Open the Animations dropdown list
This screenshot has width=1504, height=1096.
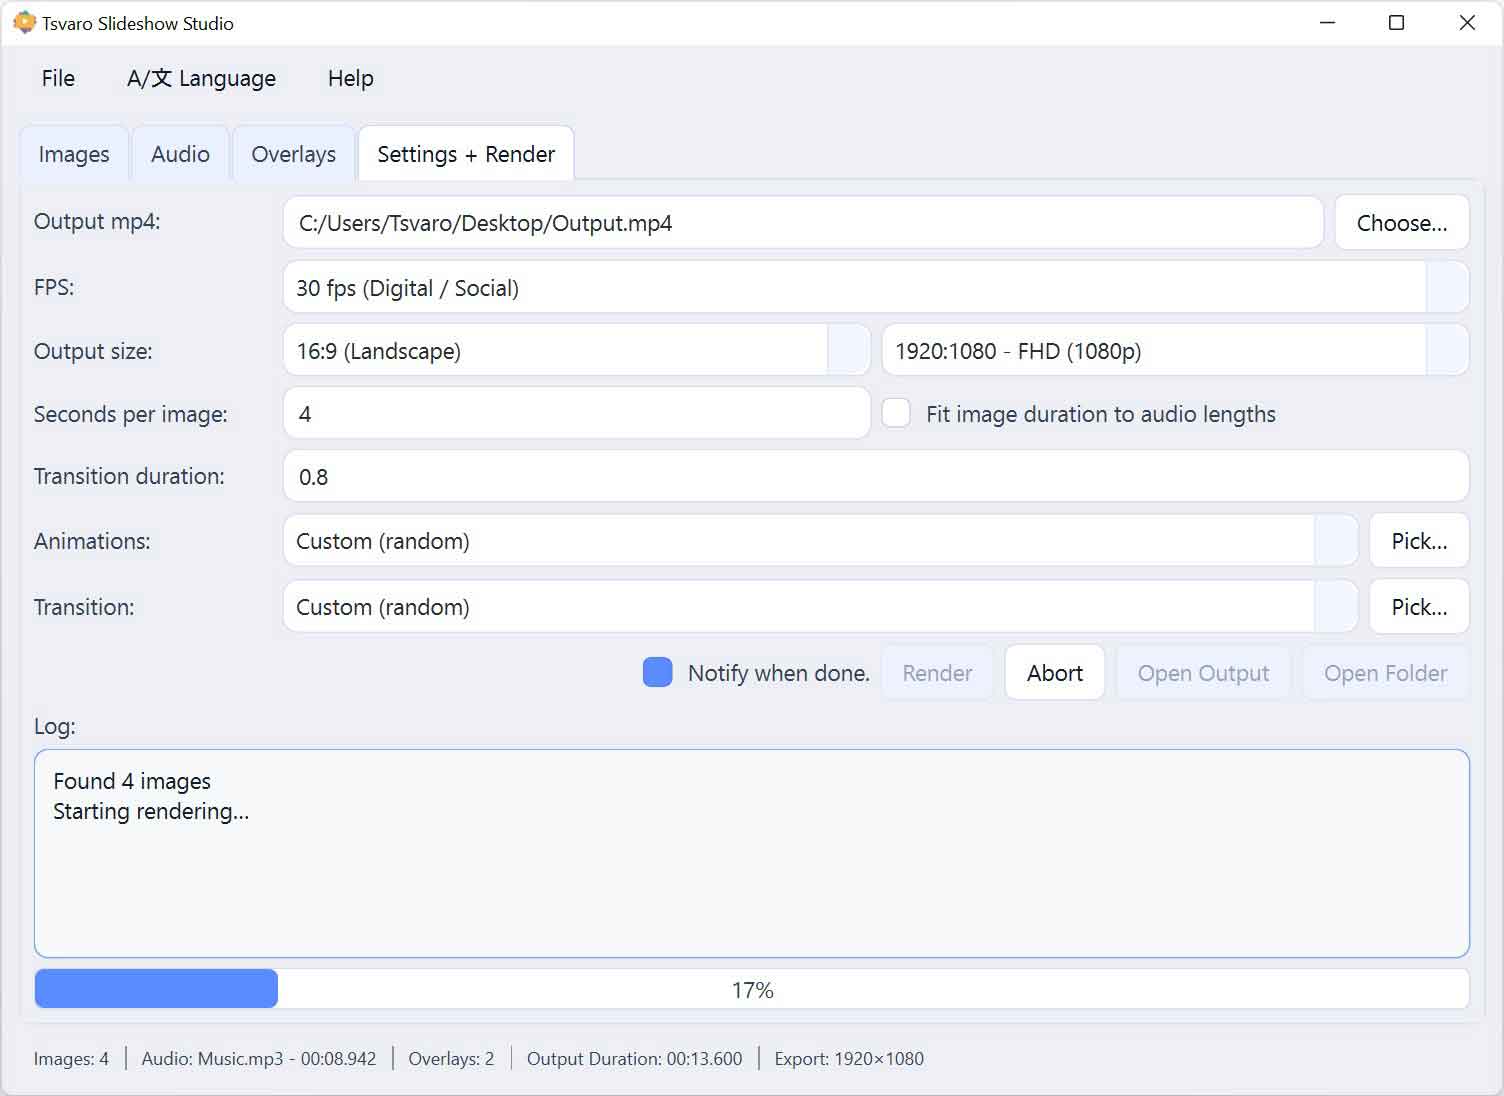pyautogui.click(x=1335, y=541)
